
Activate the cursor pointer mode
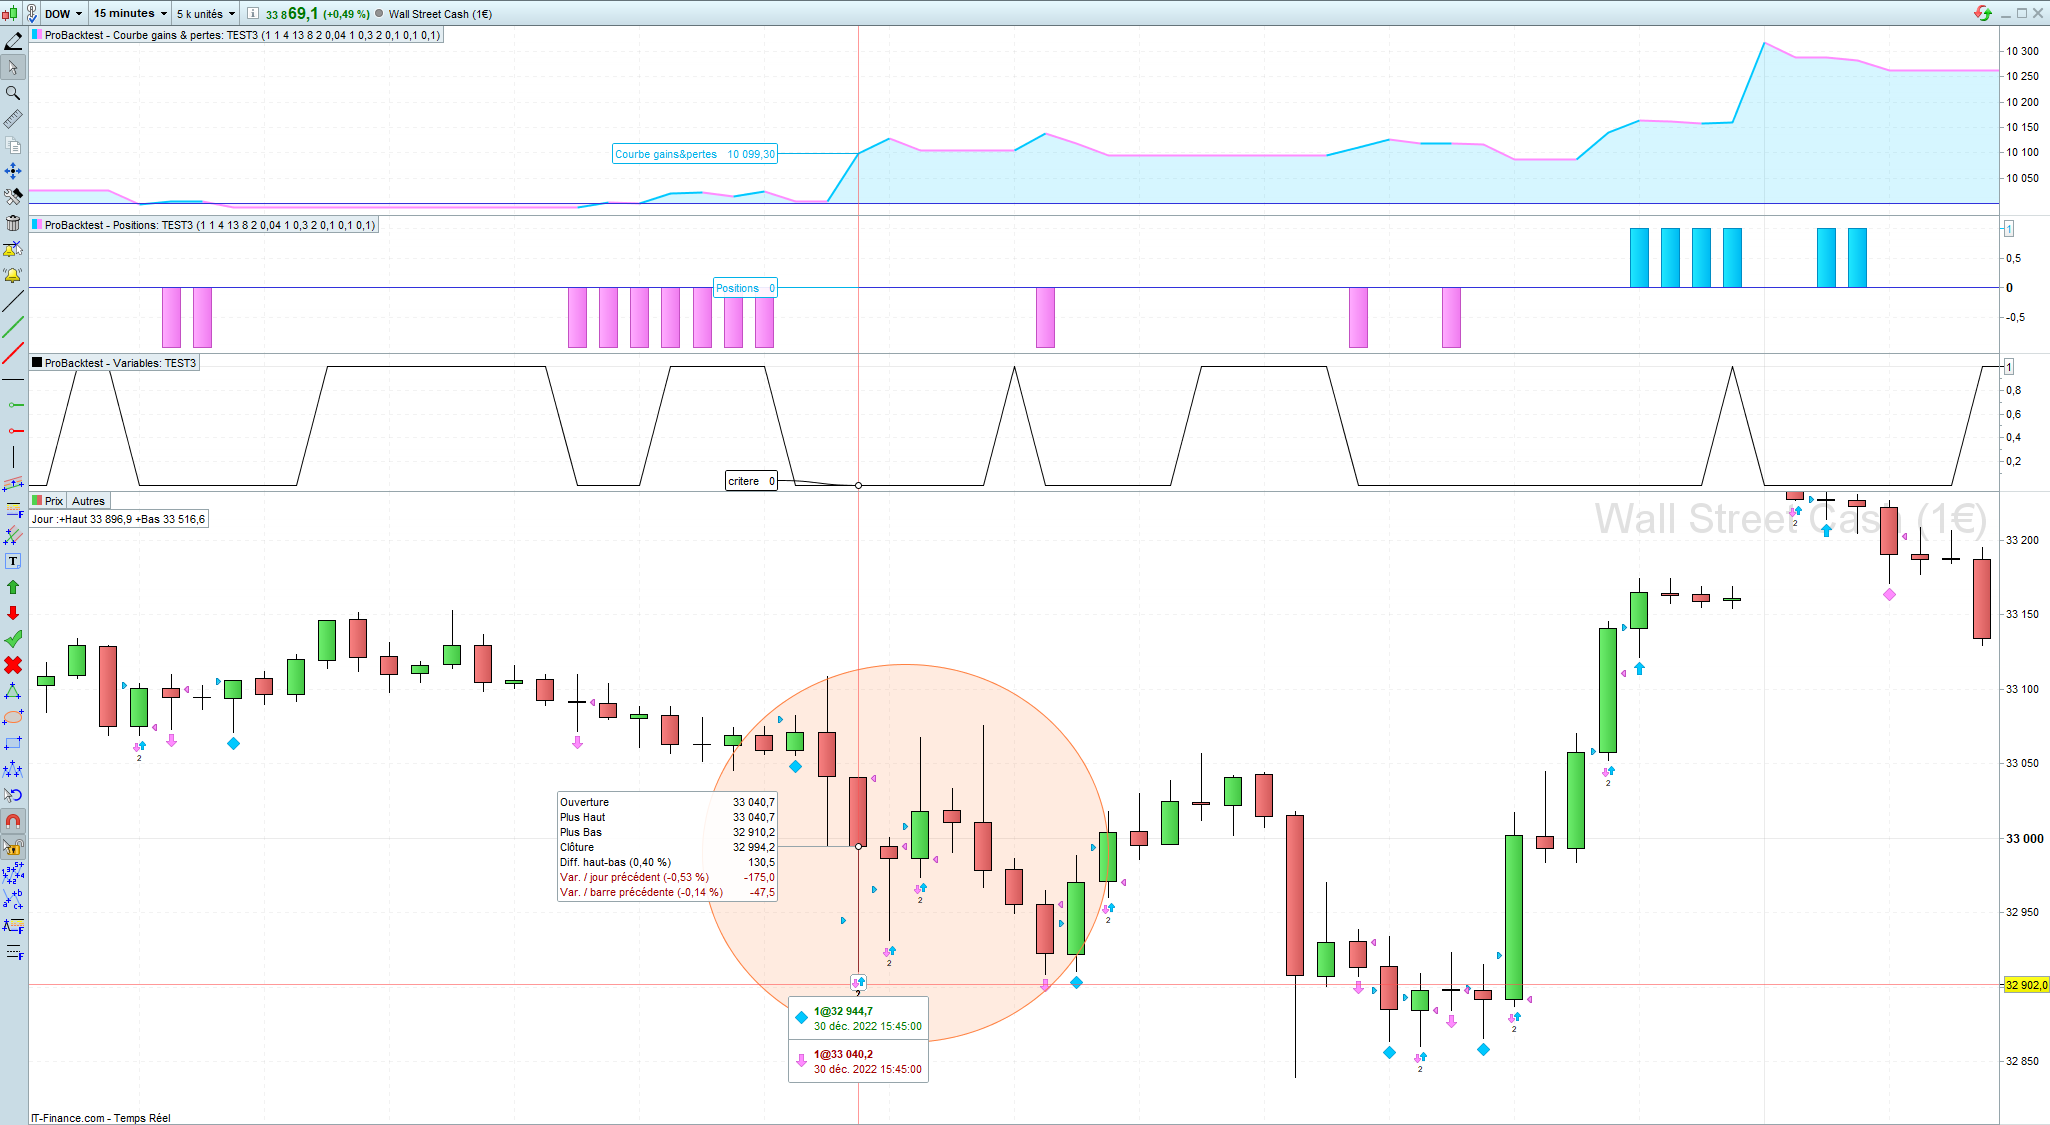point(13,67)
